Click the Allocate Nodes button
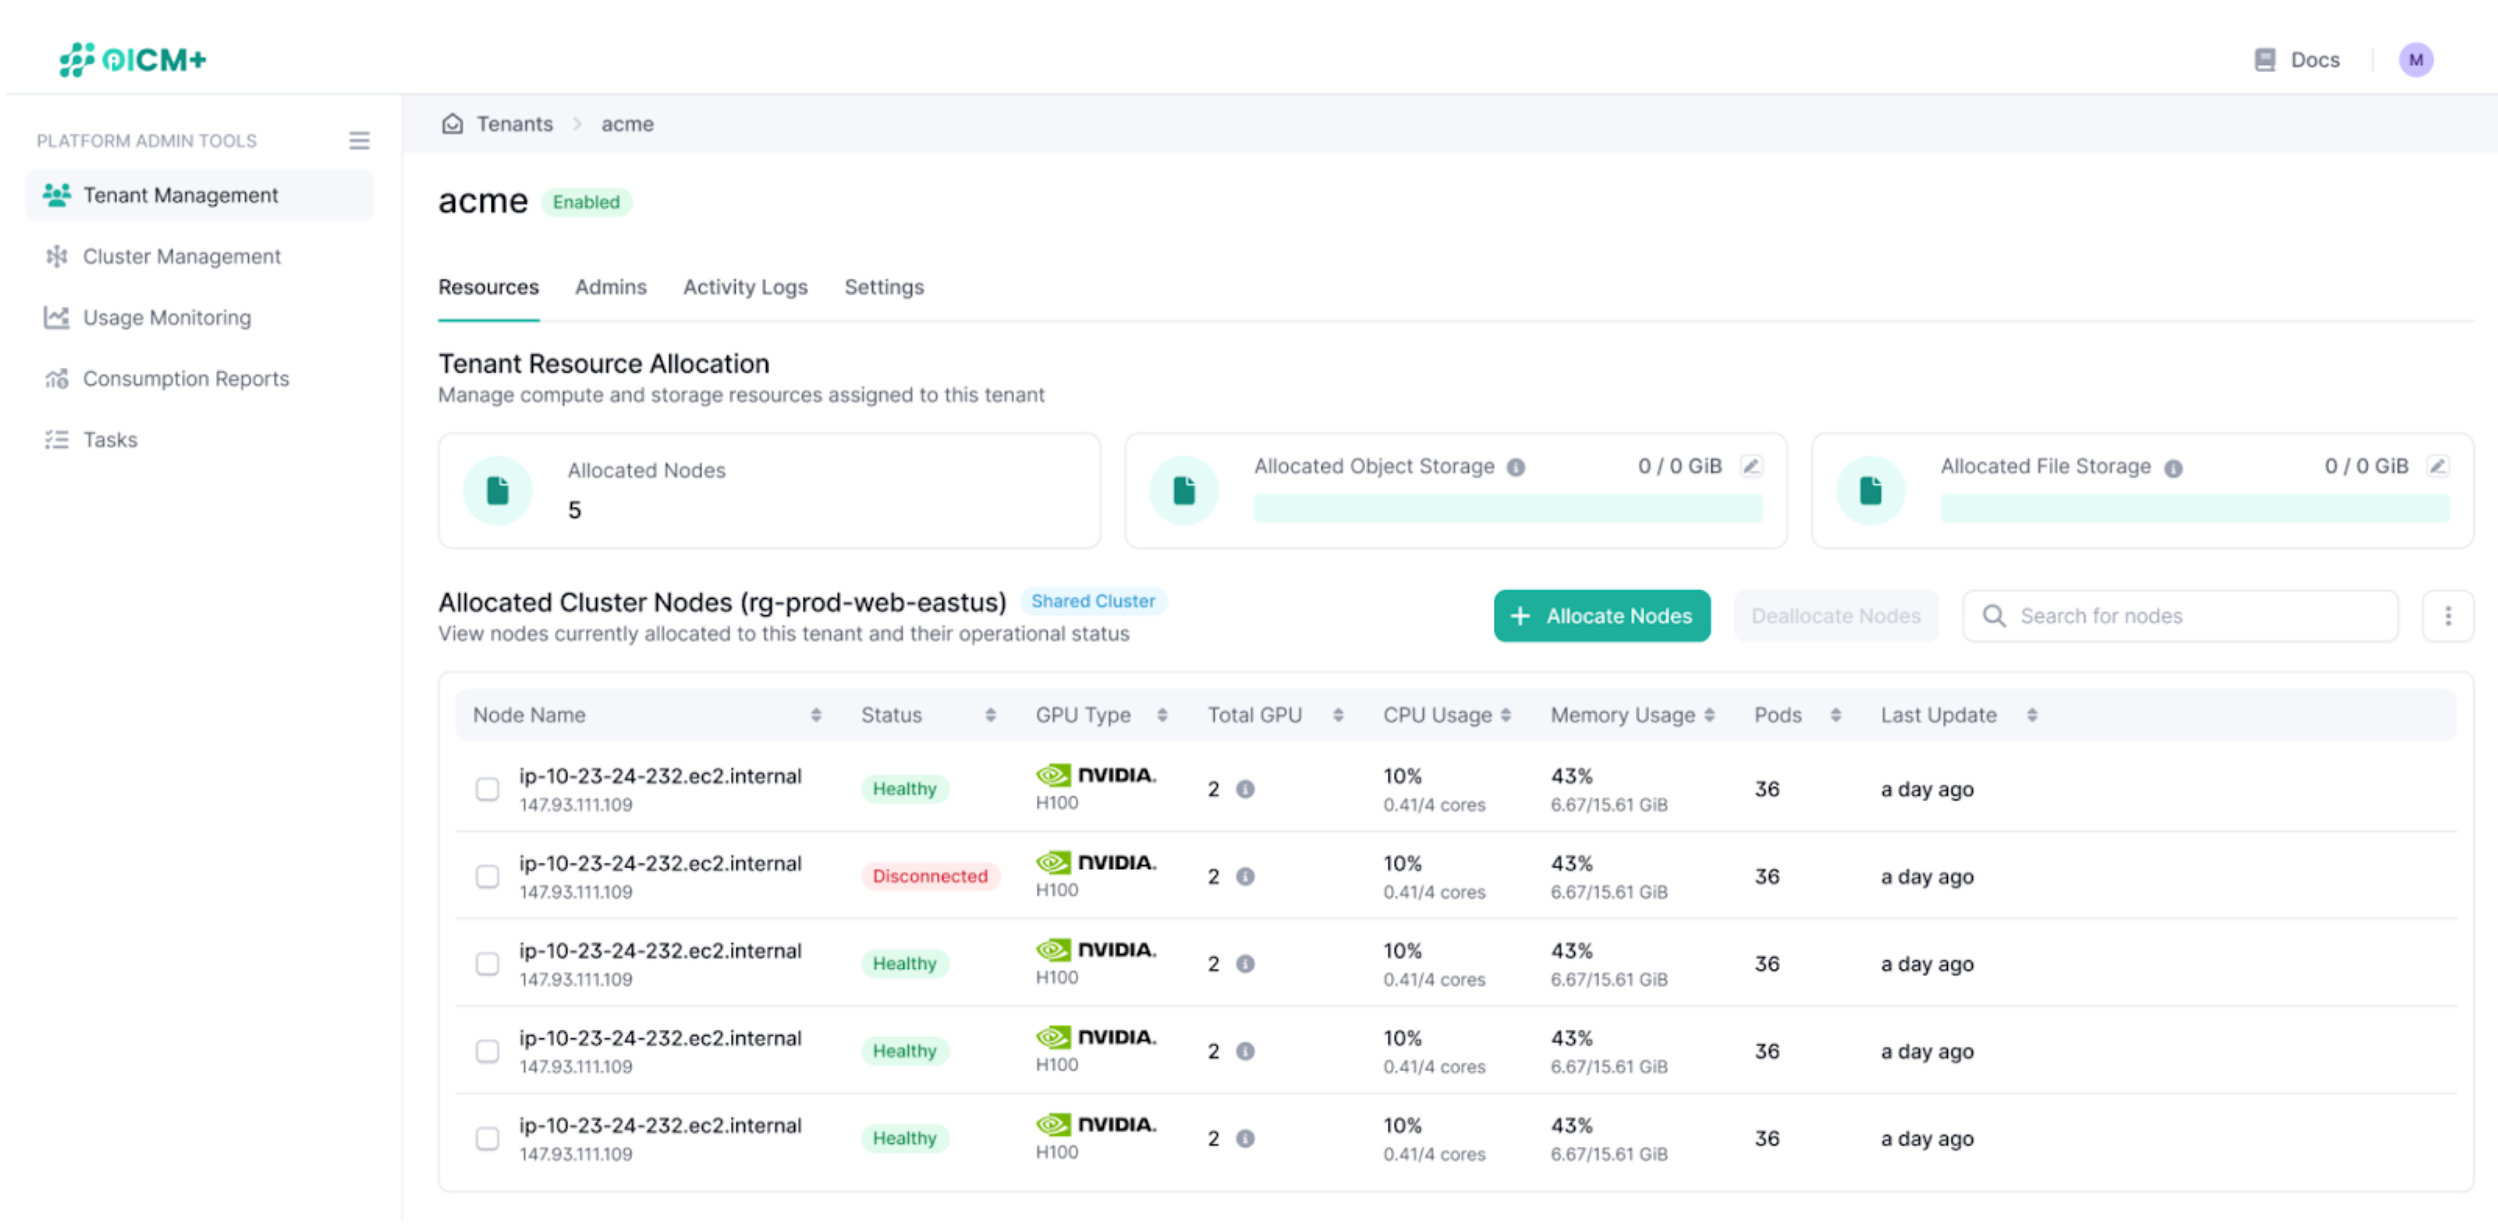2498x1224 pixels. click(x=1601, y=616)
